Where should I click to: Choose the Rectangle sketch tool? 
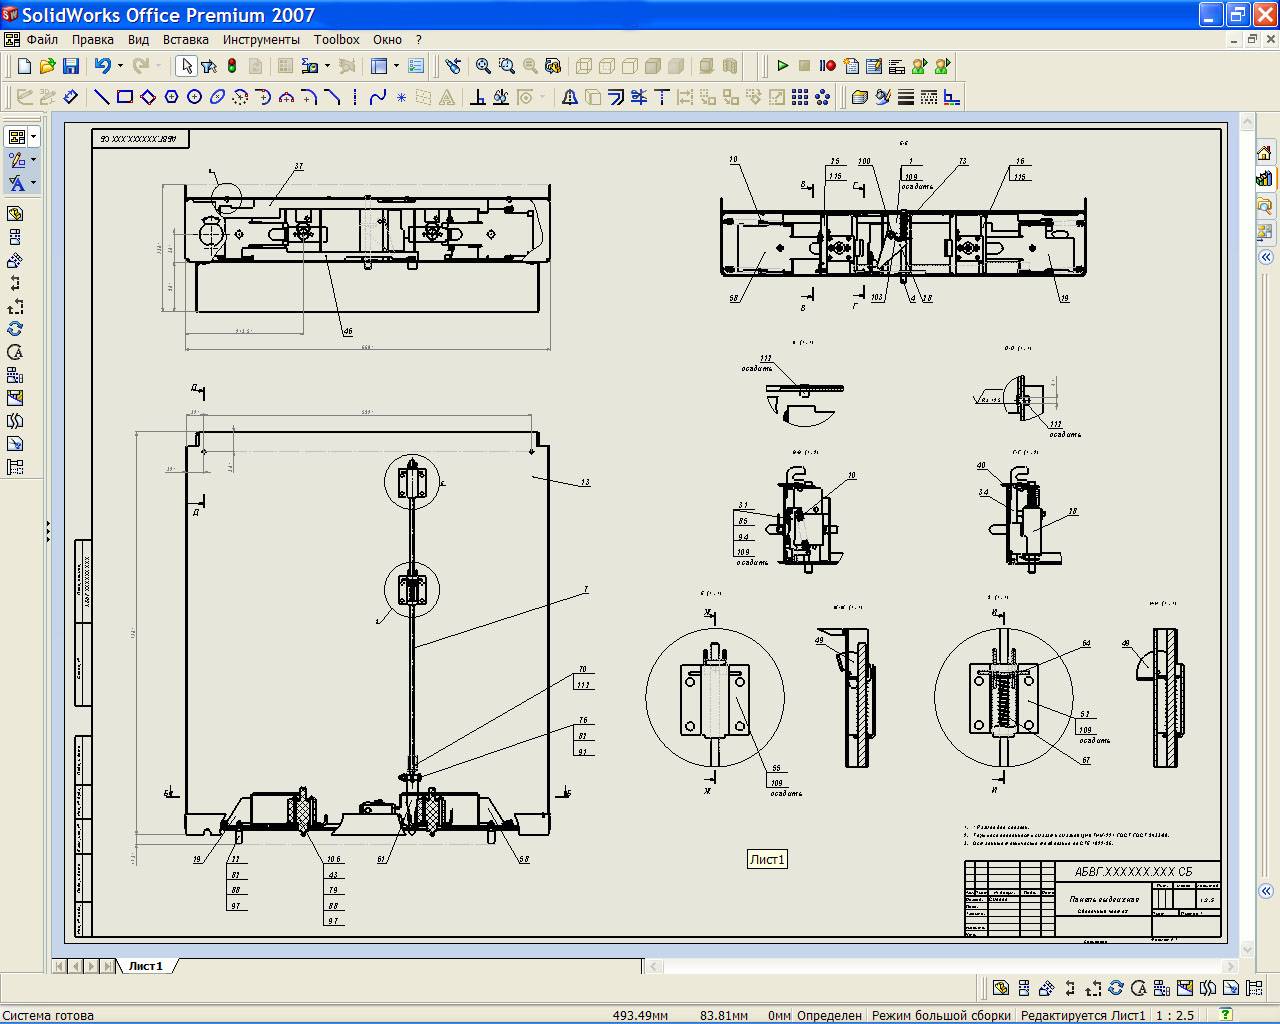coord(125,97)
